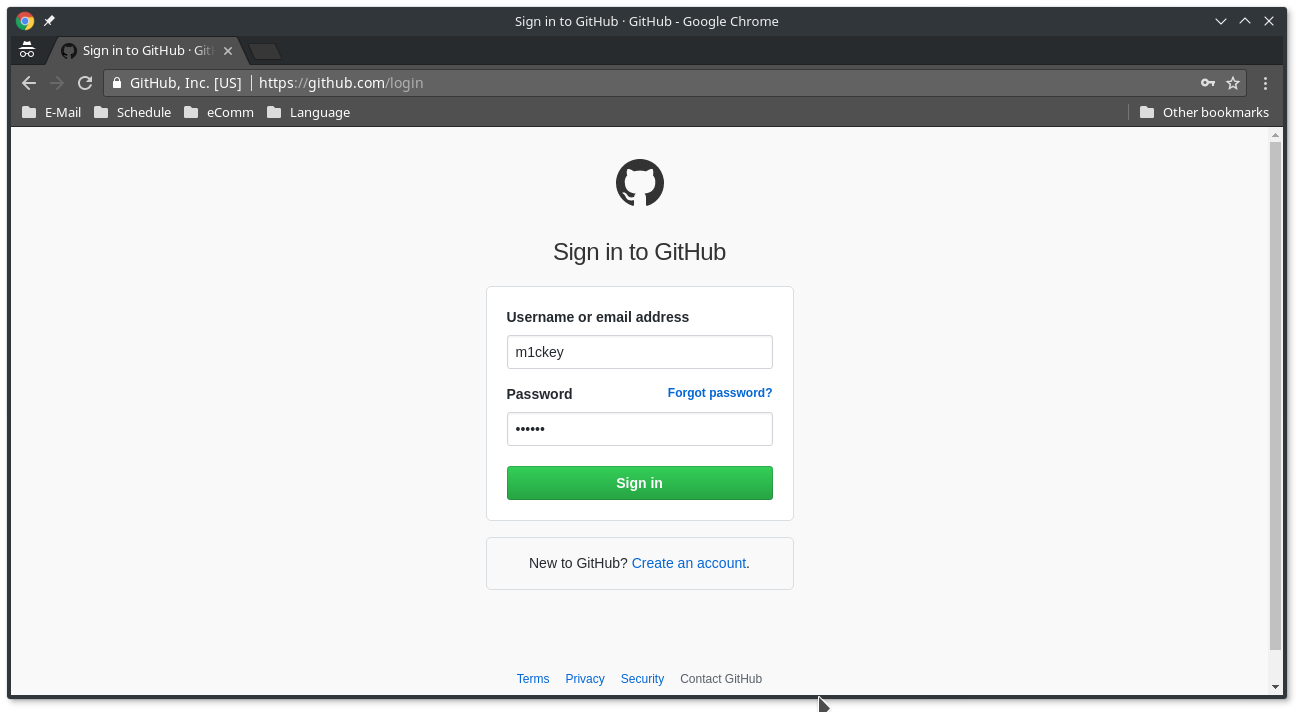Click the page vertical scrollbar
Image resolution: width=1300 pixels, height=712 pixels.
tap(1275, 400)
